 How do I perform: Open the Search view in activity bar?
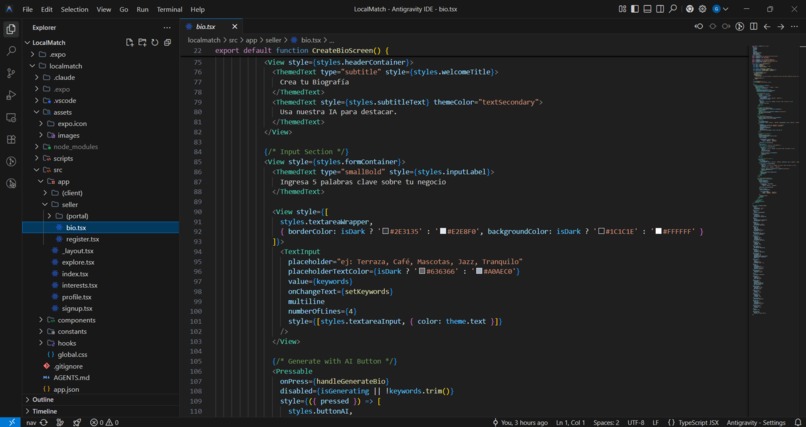click(x=11, y=51)
